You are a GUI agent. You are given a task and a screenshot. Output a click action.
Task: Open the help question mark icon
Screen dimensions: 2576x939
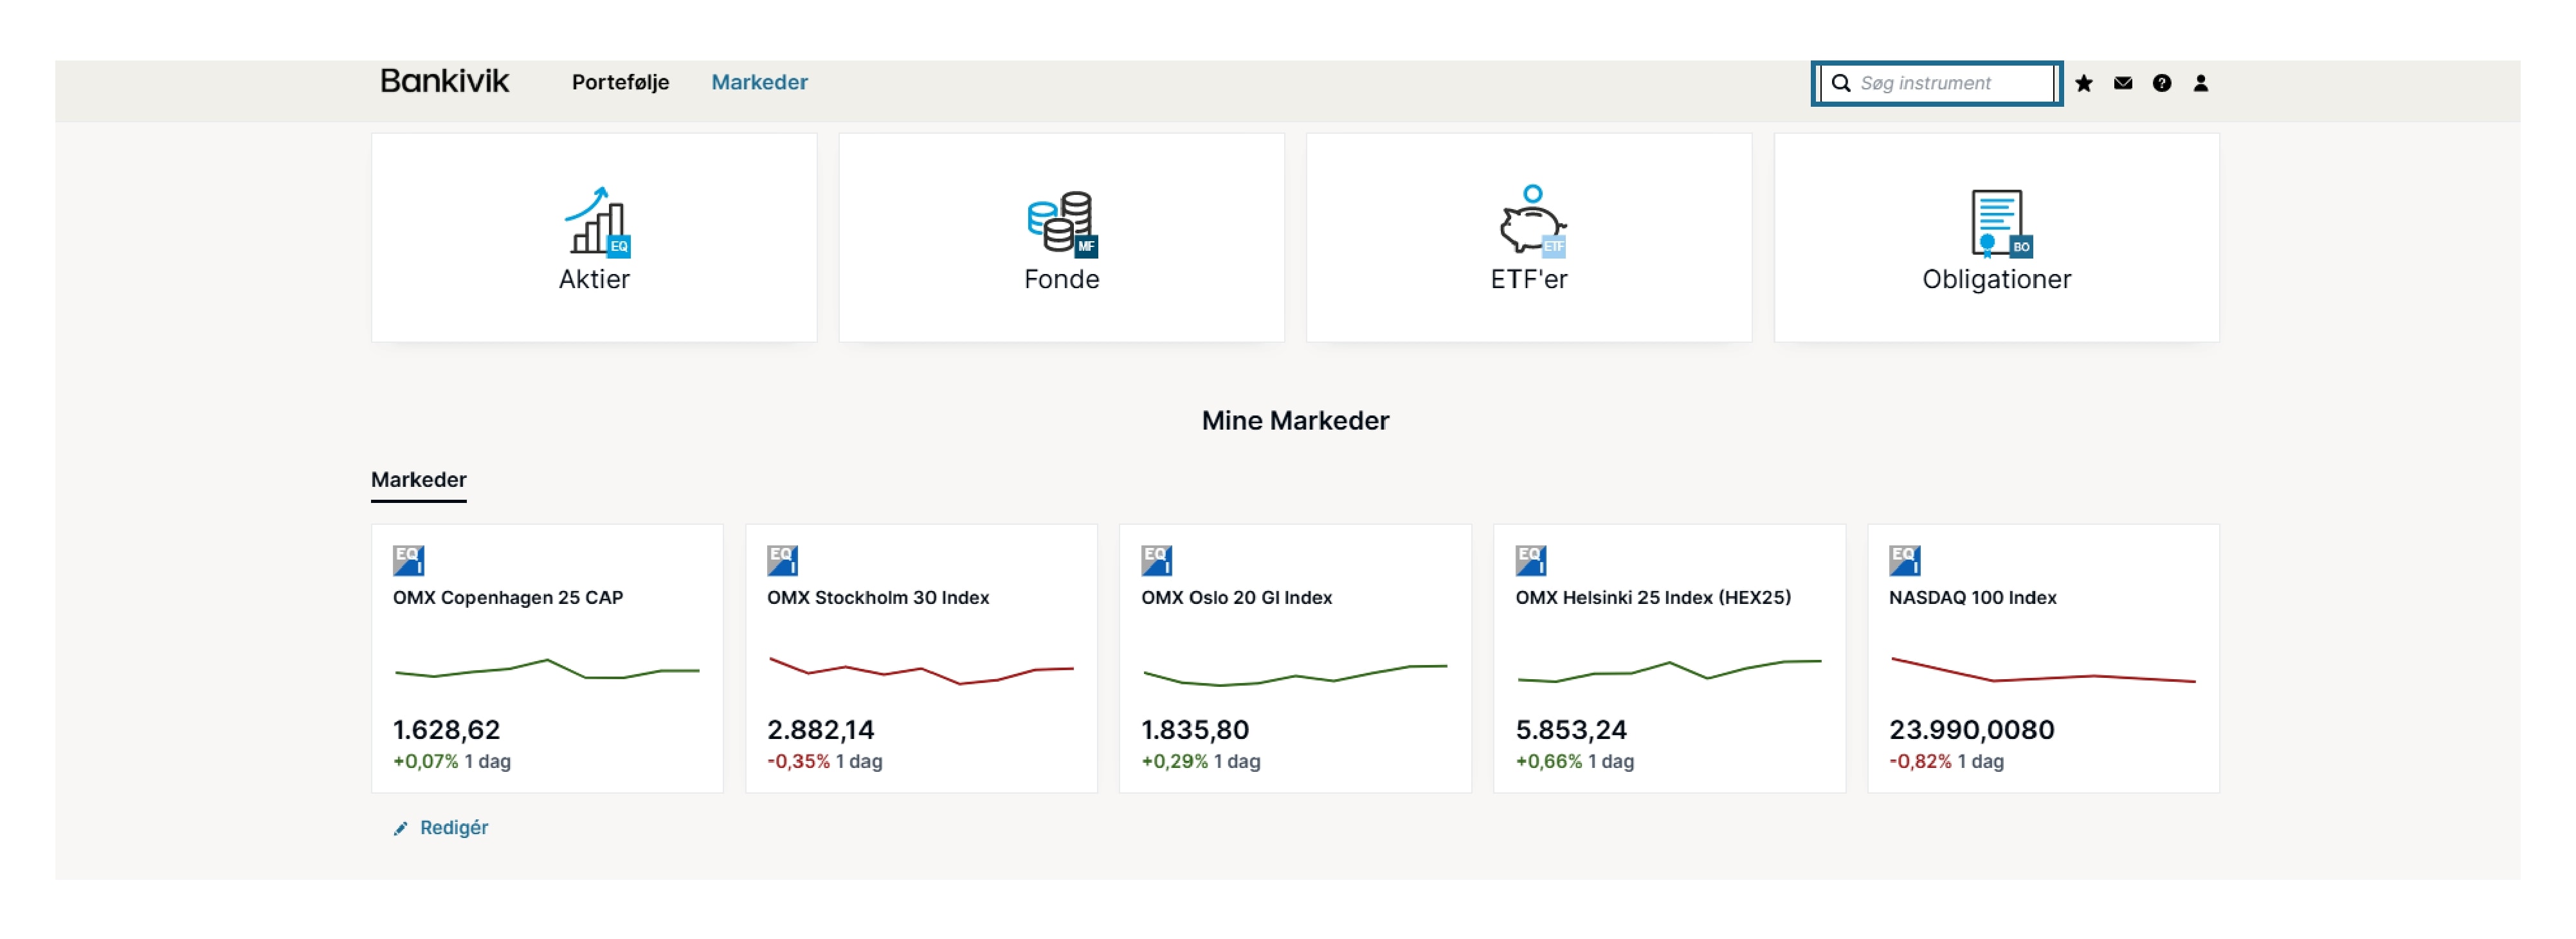pyautogui.click(x=2161, y=83)
